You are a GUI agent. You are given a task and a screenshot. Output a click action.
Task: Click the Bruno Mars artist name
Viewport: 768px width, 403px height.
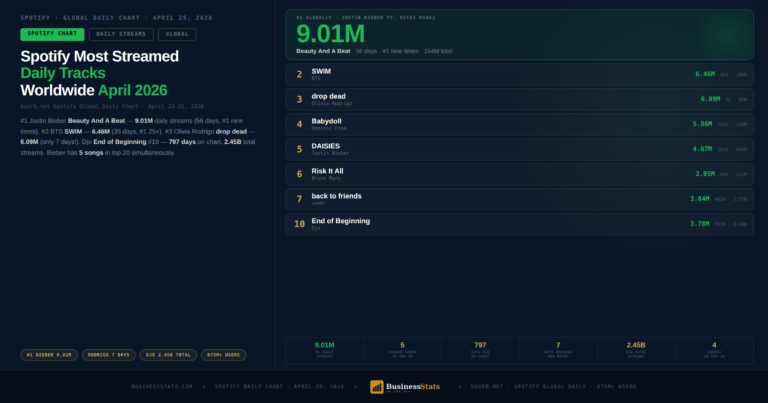pyautogui.click(x=326, y=178)
